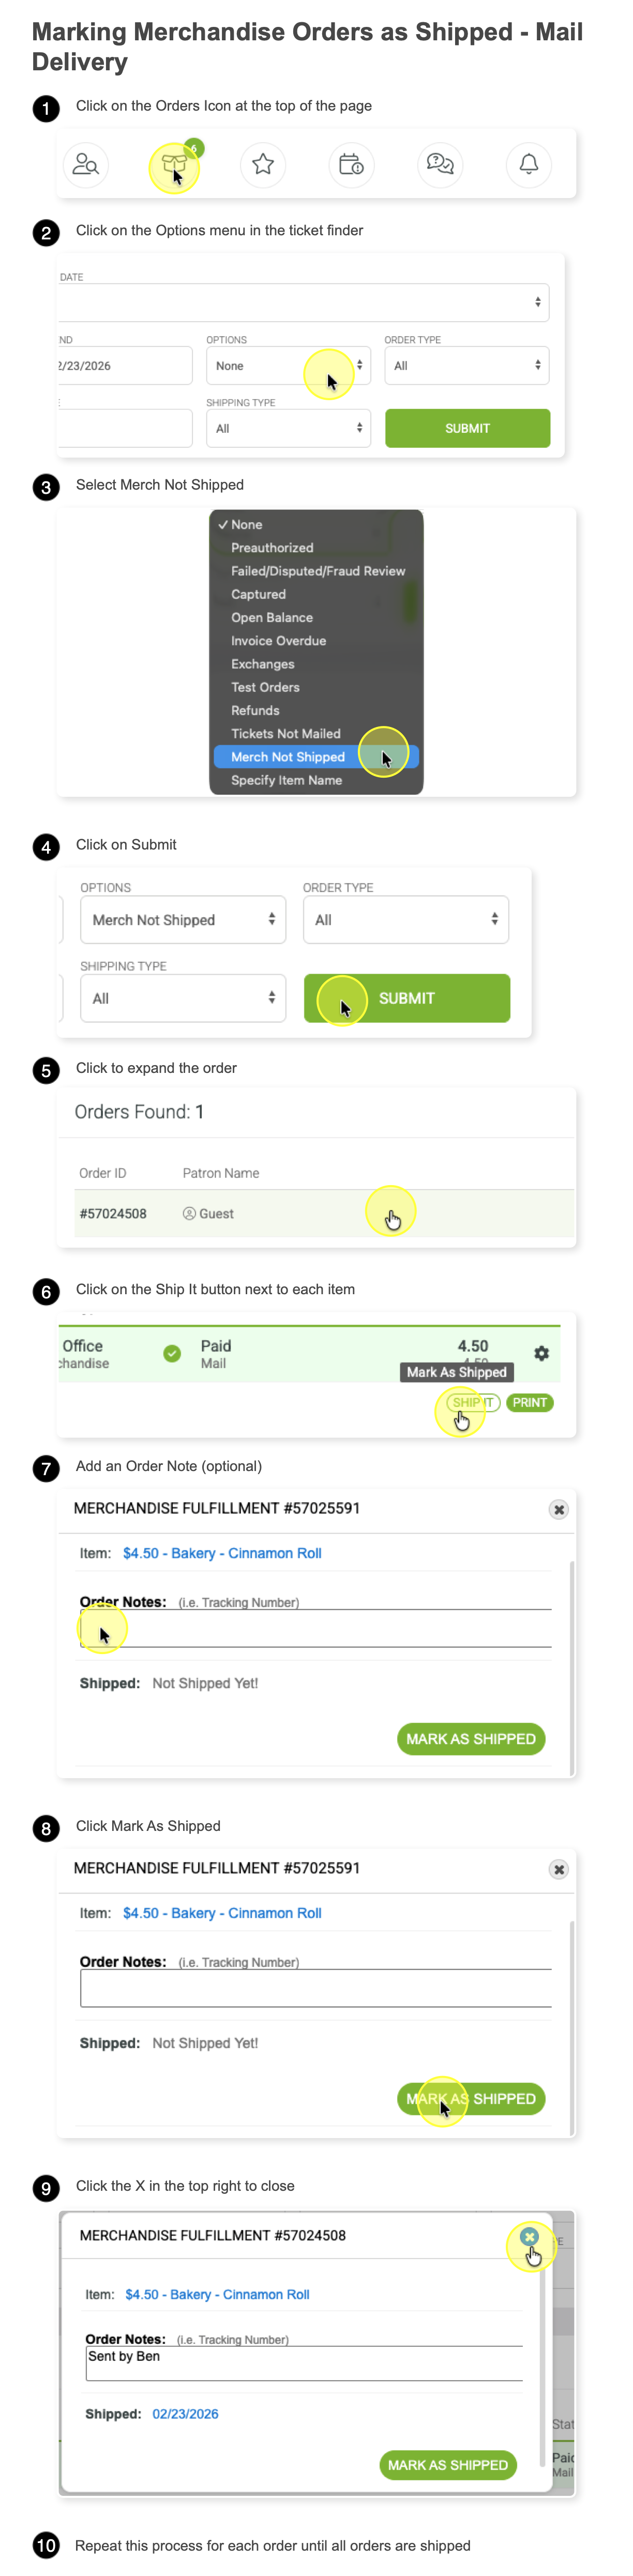633x2576 pixels.
Task: Expand the Shipping Type dropdown in step 4
Action: click(x=183, y=998)
